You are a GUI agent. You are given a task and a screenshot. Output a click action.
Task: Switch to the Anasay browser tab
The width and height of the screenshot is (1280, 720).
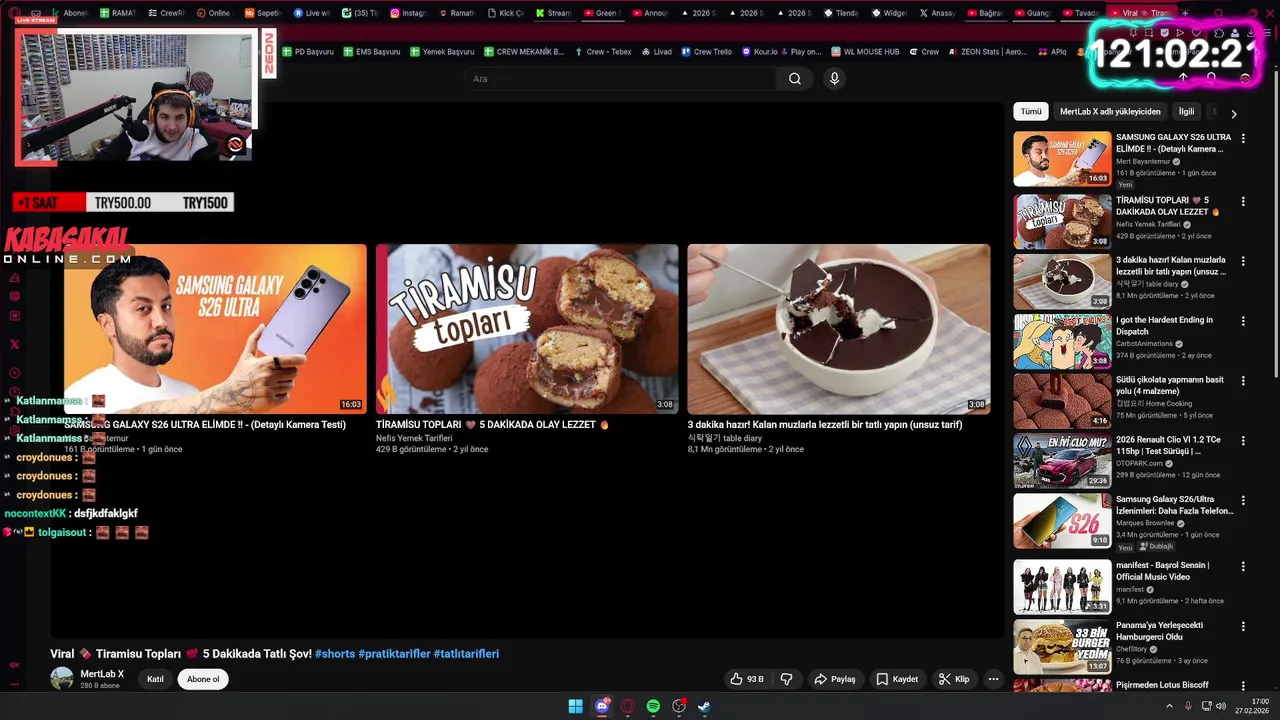tap(938, 13)
